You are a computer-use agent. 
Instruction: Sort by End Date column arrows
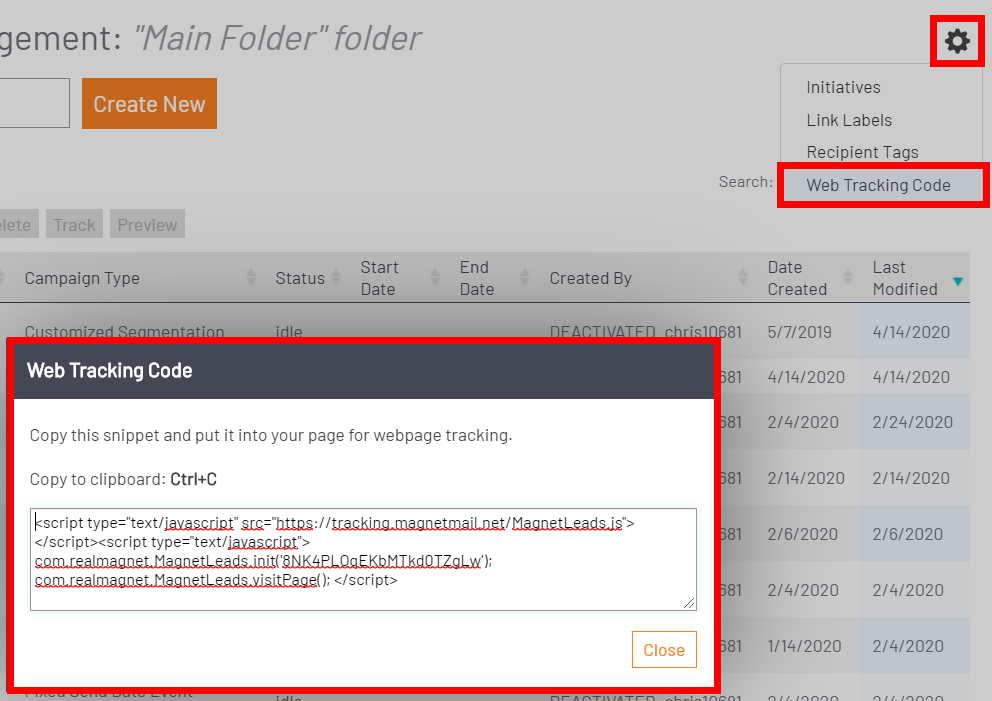click(x=524, y=277)
